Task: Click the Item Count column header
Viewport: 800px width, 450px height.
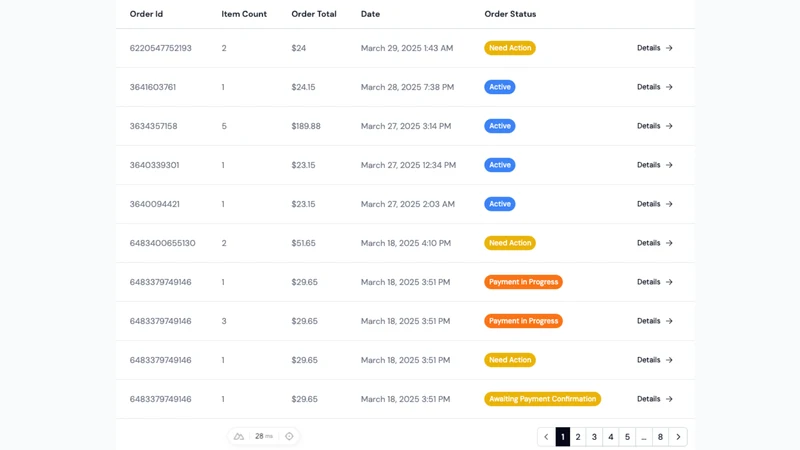Action: coord(244,14)
